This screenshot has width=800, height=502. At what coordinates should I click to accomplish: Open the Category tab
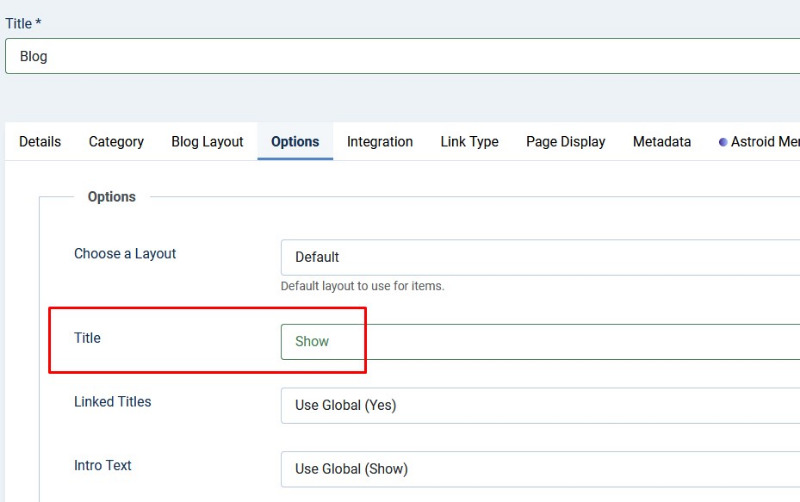click(x=116, y=141)
